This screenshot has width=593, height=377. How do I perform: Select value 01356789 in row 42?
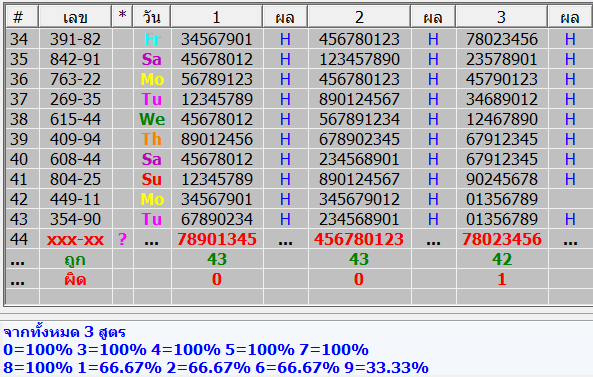click(501, 199)
